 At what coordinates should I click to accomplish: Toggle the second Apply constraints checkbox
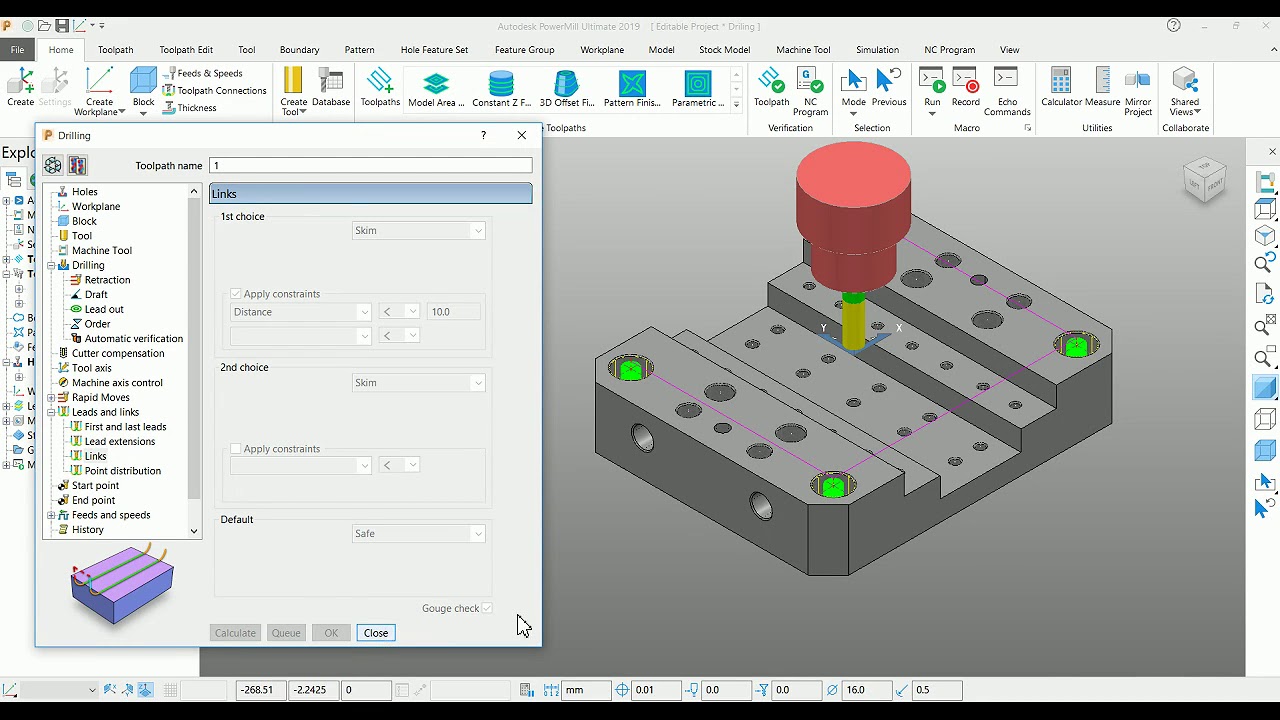pos(236,449)
